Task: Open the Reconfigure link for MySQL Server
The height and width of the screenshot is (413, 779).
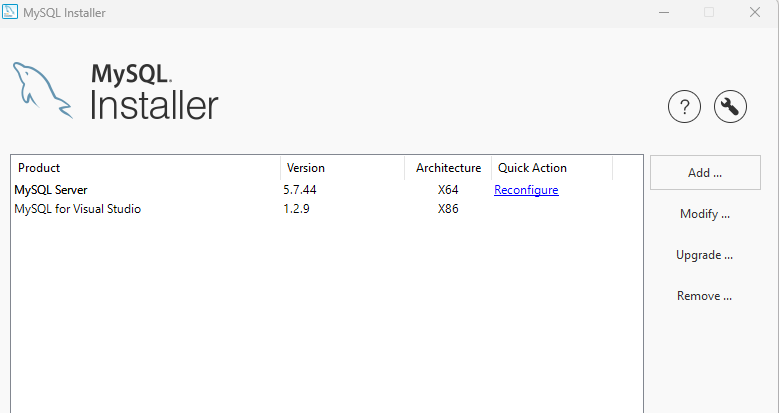Action: tap(526, 190)
